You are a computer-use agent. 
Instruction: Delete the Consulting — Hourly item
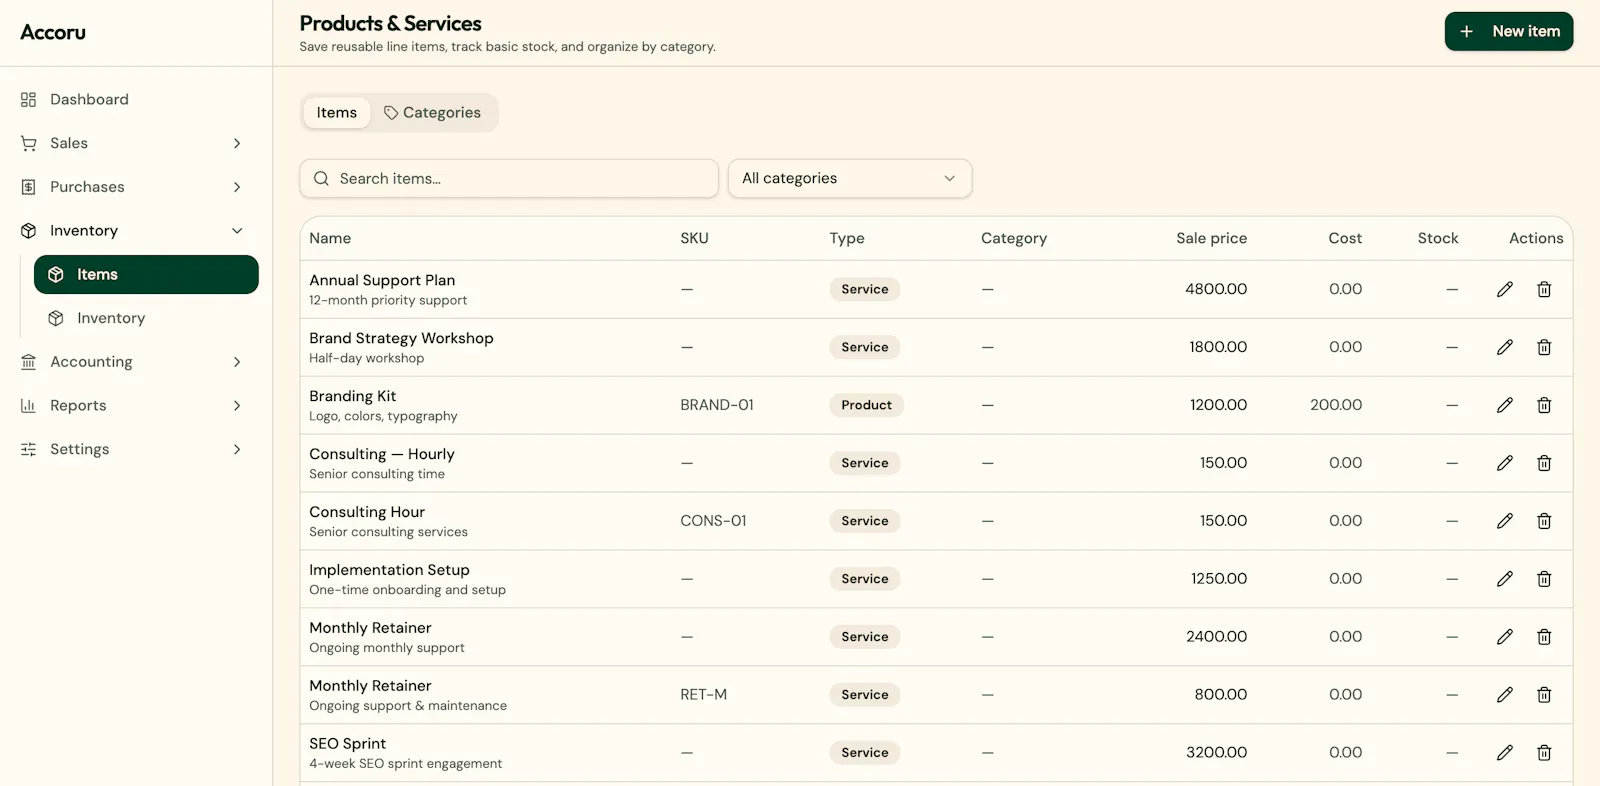(1544, 463)
